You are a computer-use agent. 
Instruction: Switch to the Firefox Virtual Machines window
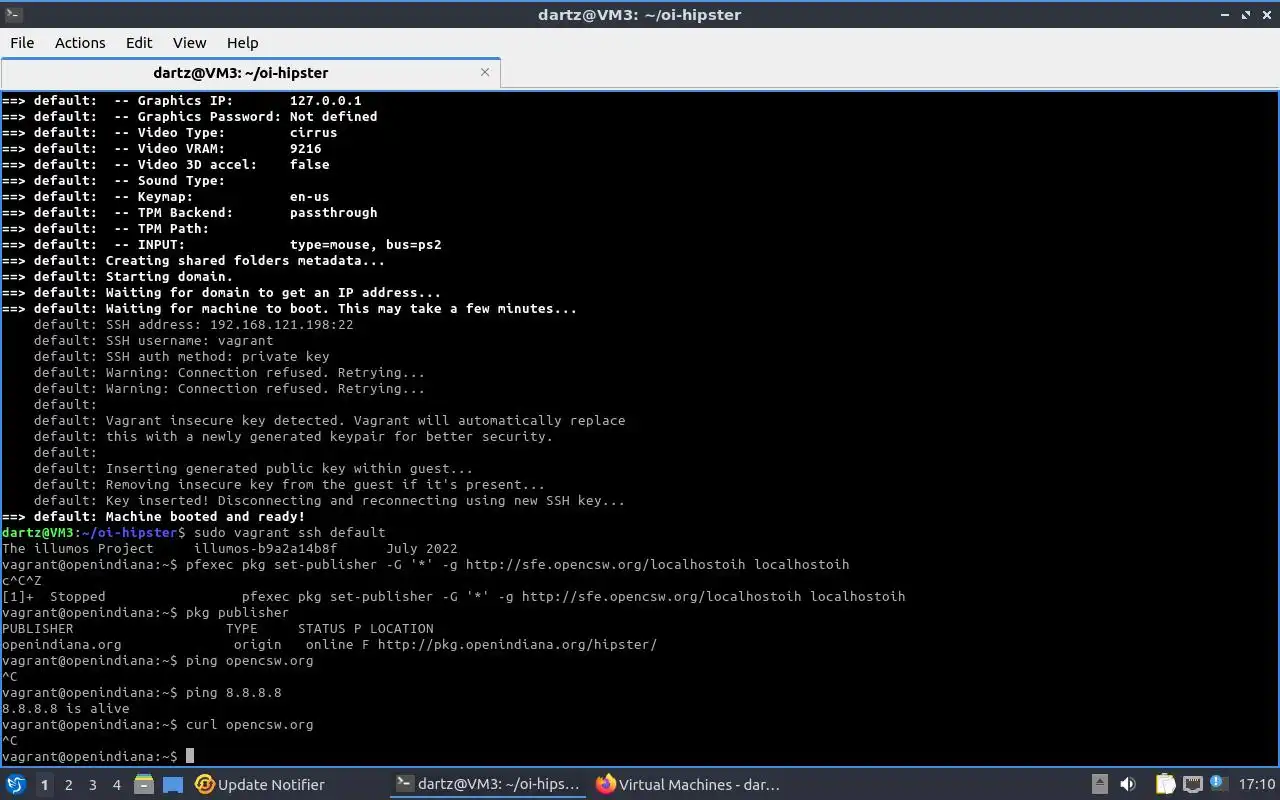[688, 785]
